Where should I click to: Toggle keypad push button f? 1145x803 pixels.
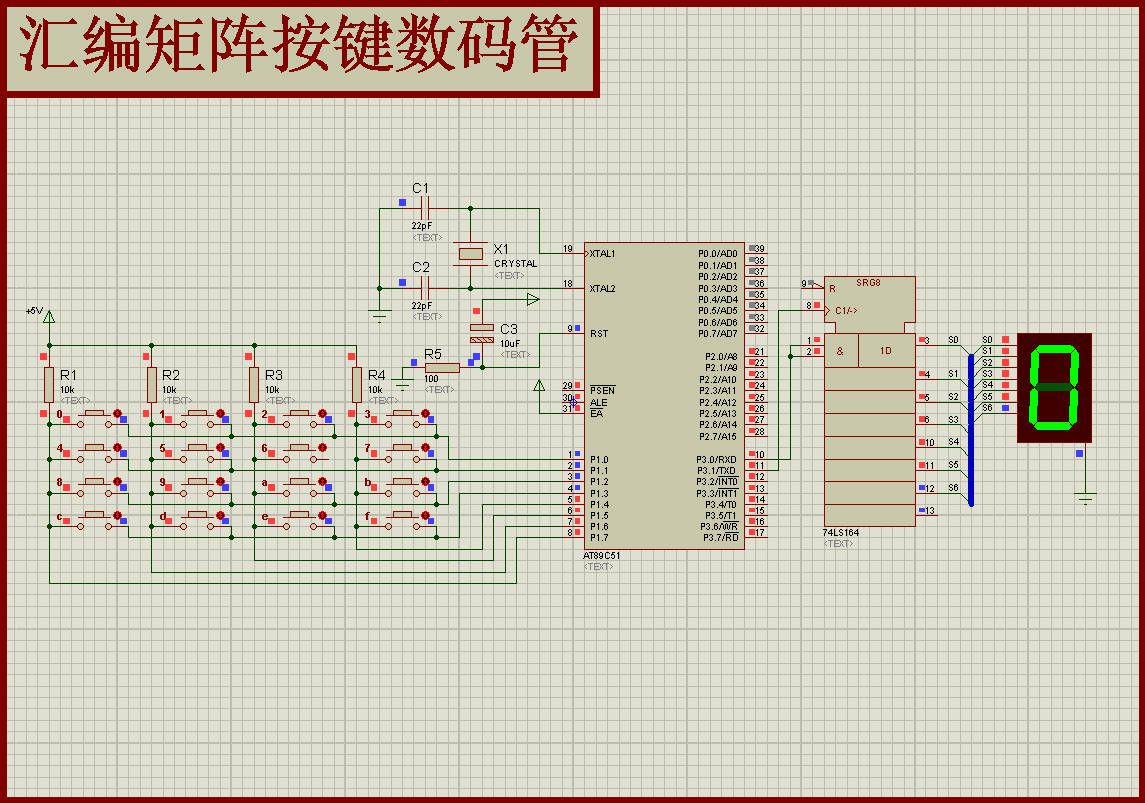pyautogui.click(x=404, y=519)
